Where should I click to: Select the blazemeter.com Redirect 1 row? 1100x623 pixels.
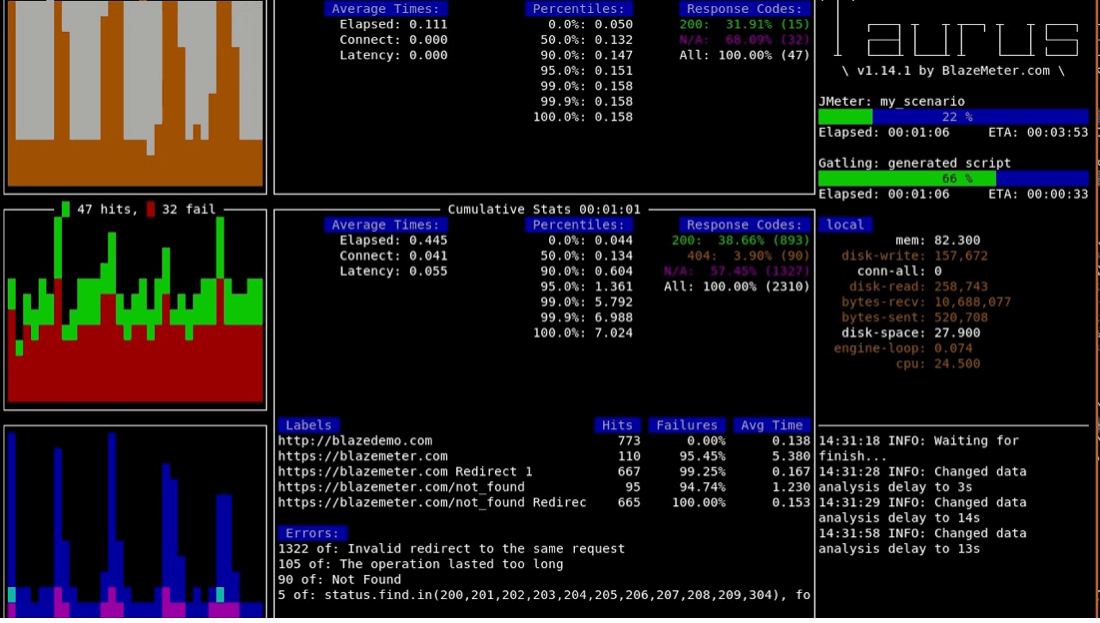click(x=544, y=471)
